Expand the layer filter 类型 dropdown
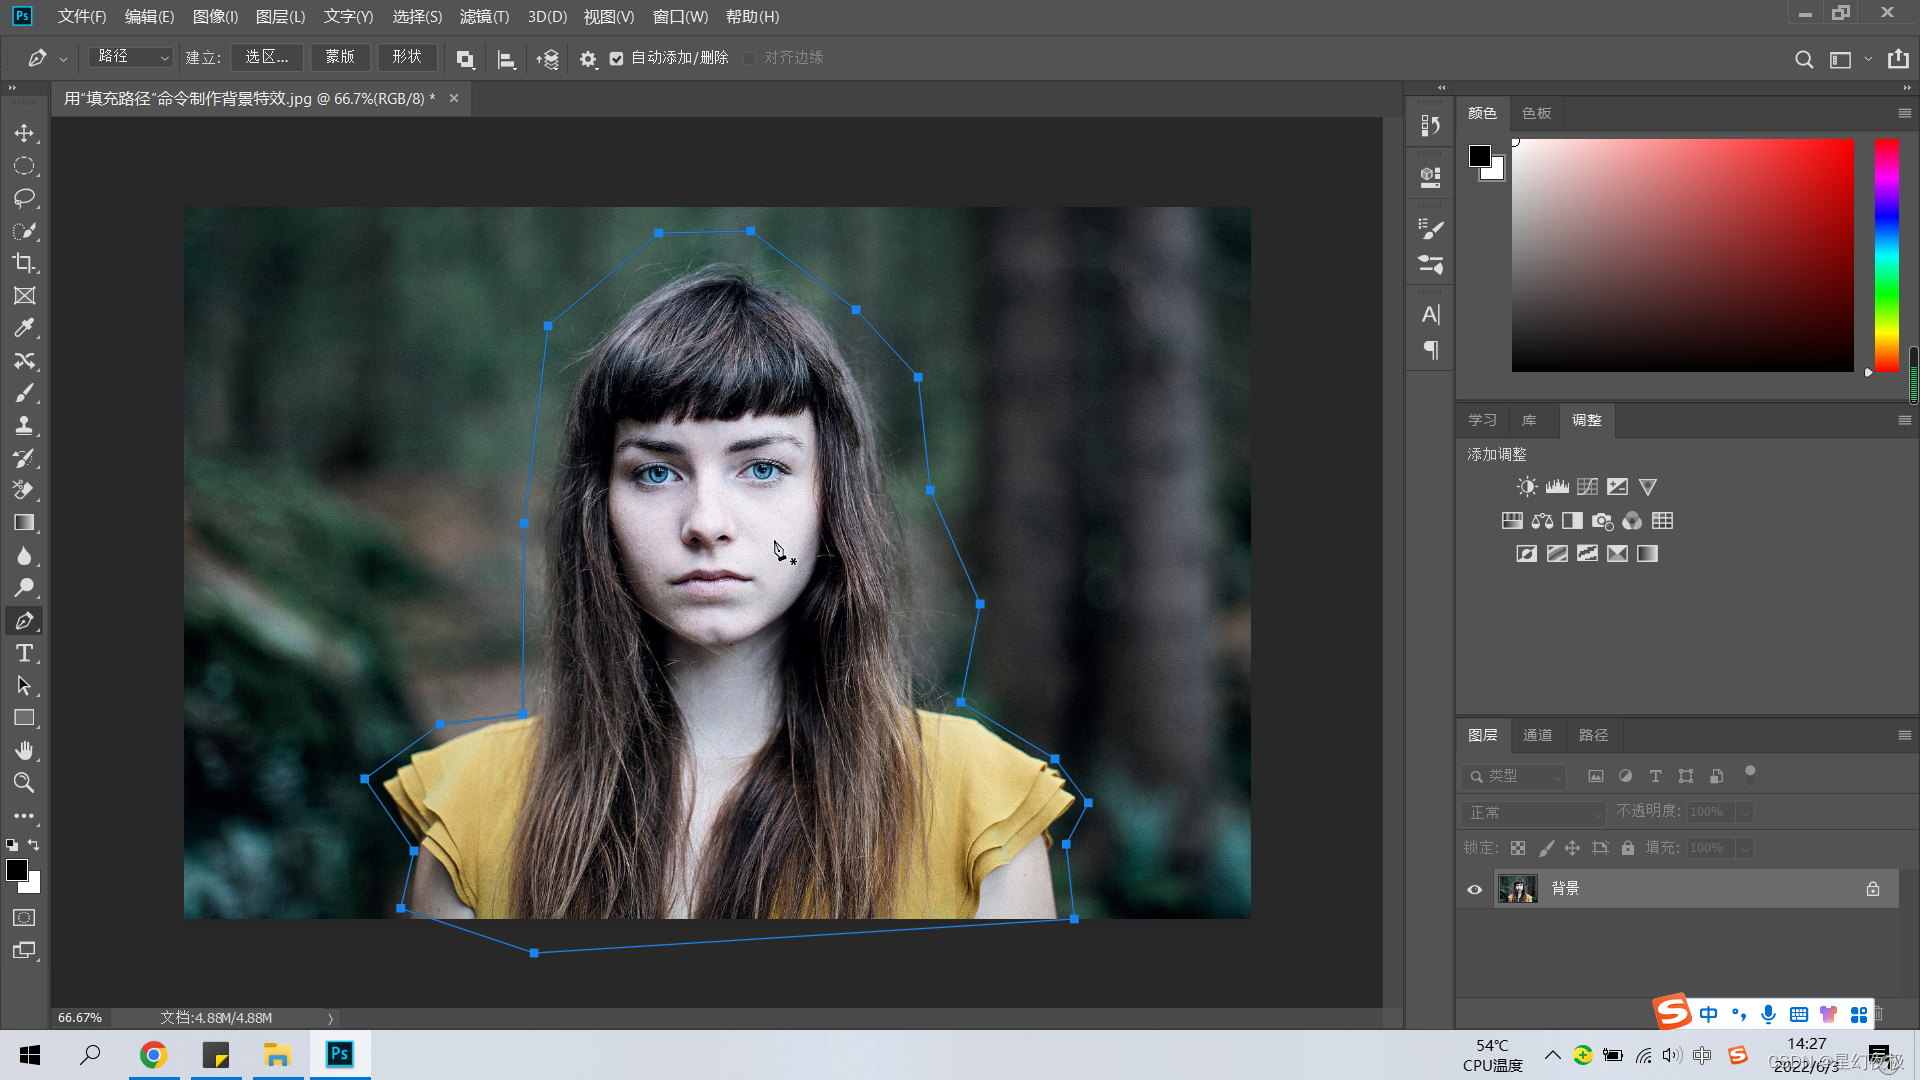 (1514, 776)
